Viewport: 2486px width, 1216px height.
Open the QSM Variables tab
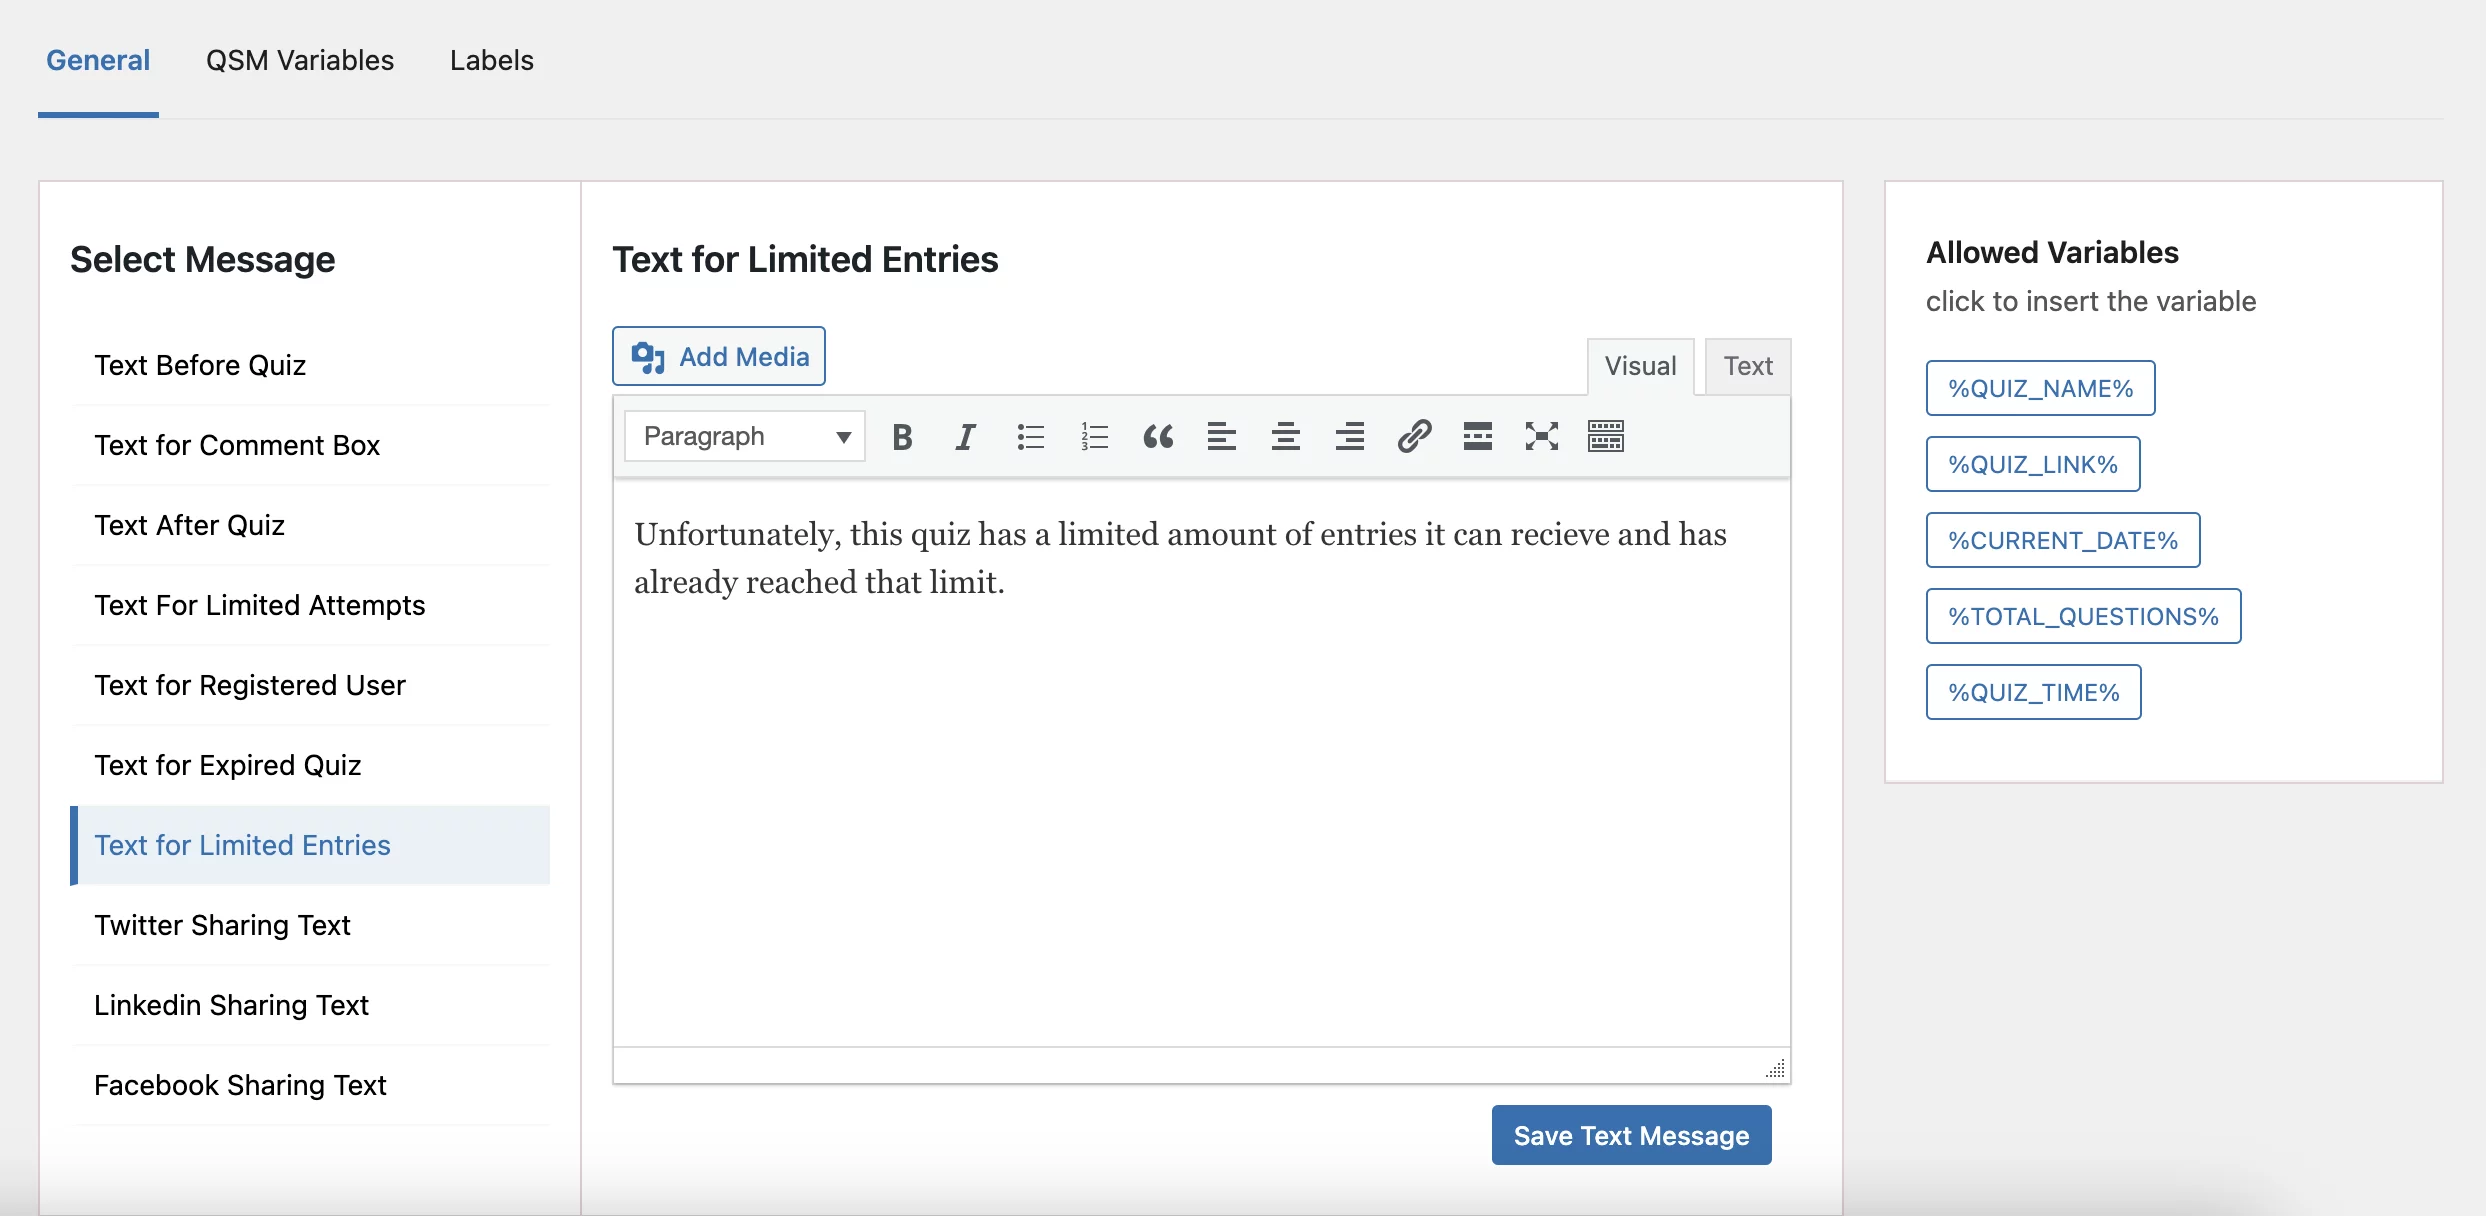pos(300,60)
